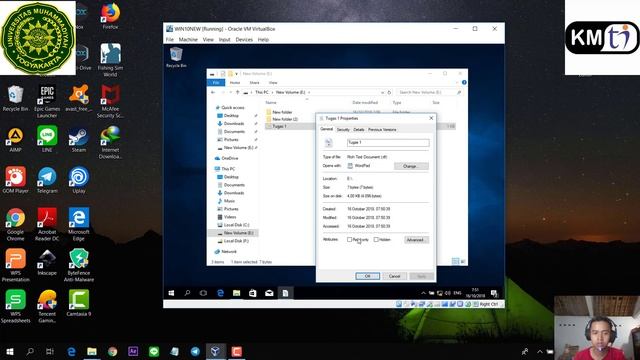Click Explorer help question mark icon
This screenshot has width=640, height=360.
click(x=464, y=82)
